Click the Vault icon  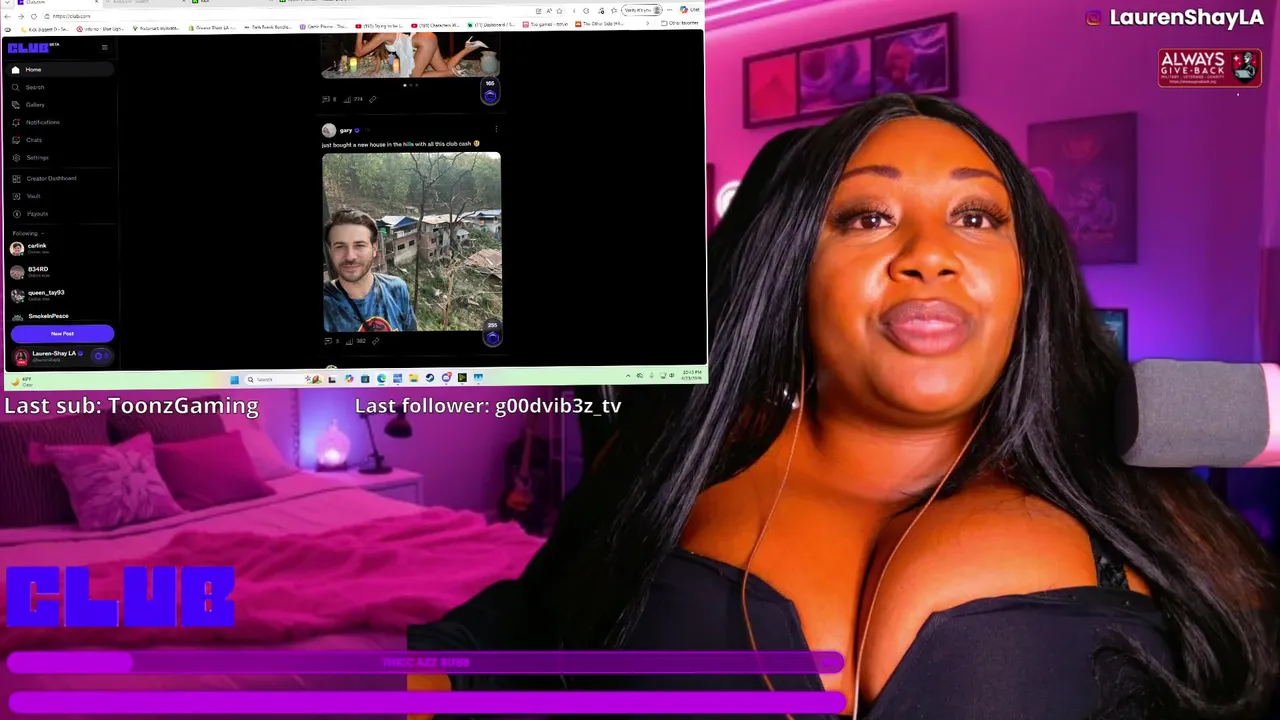pos(16,196)
